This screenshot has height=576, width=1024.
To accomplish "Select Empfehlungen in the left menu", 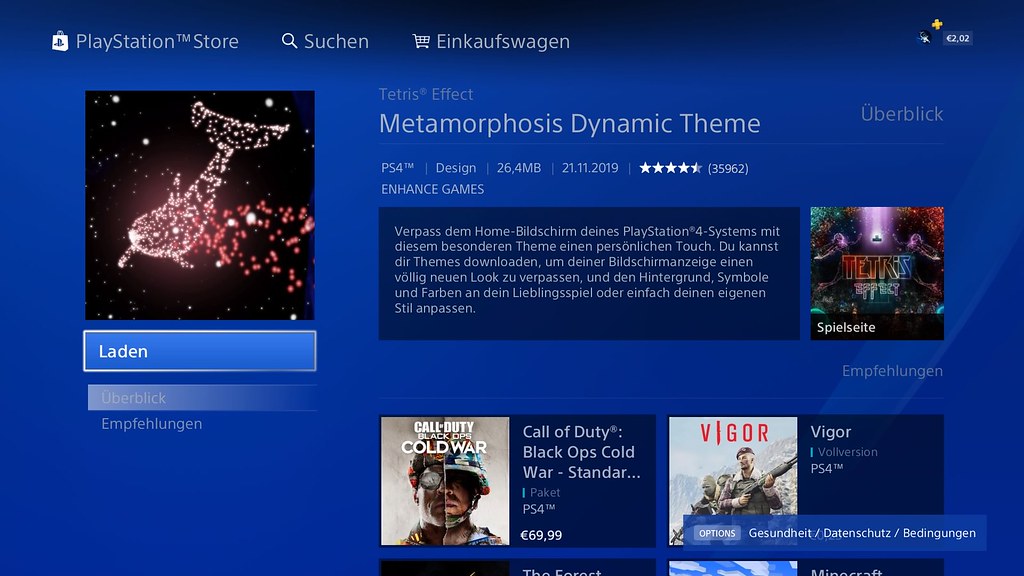I will 152,424.
